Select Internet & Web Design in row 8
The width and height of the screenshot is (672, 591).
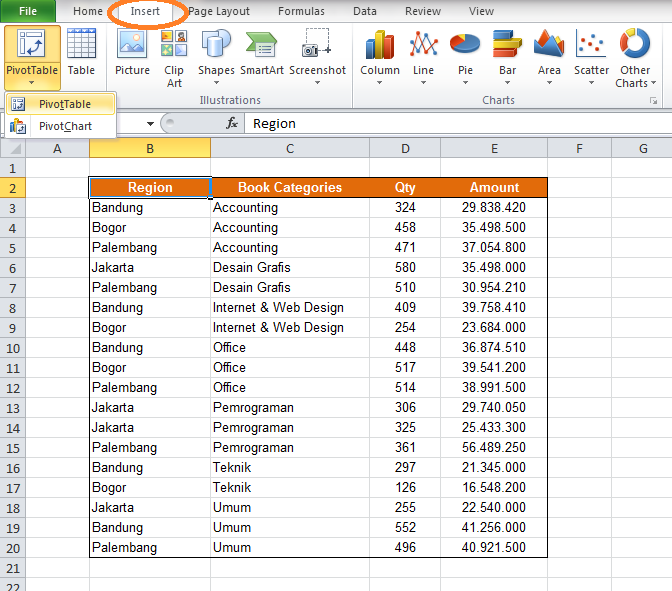click(290, 307)
